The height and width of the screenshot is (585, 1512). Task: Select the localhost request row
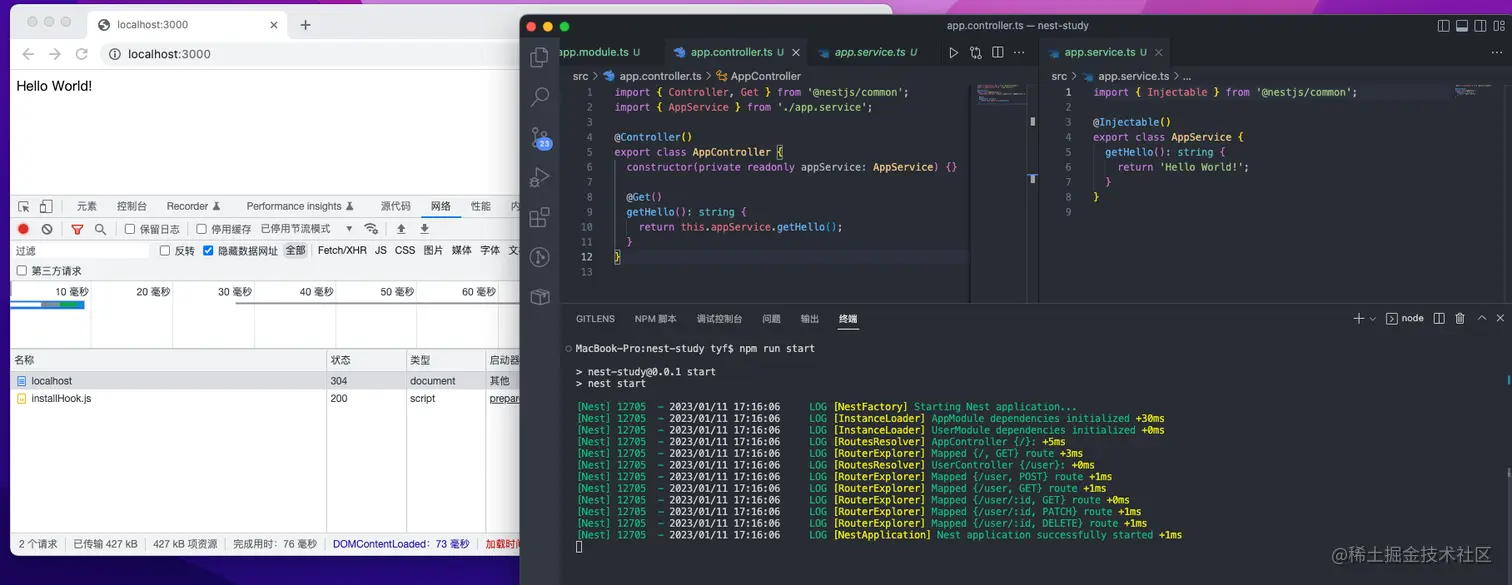[265, 381]
